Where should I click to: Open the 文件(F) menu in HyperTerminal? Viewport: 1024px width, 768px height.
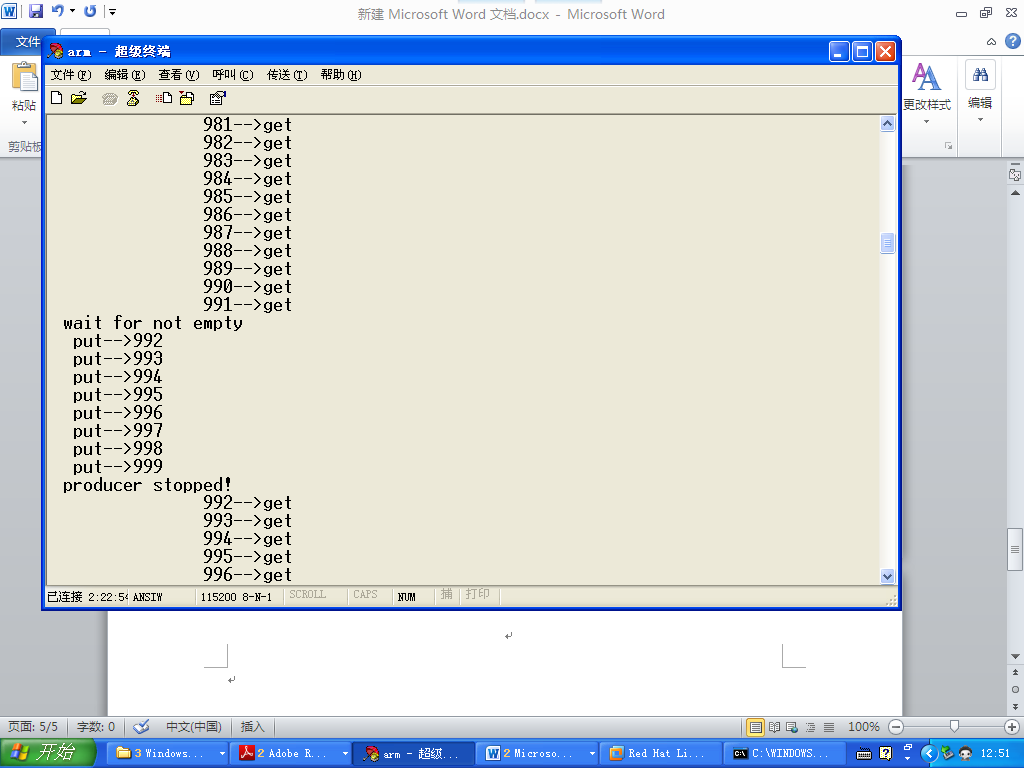(71, 75)
